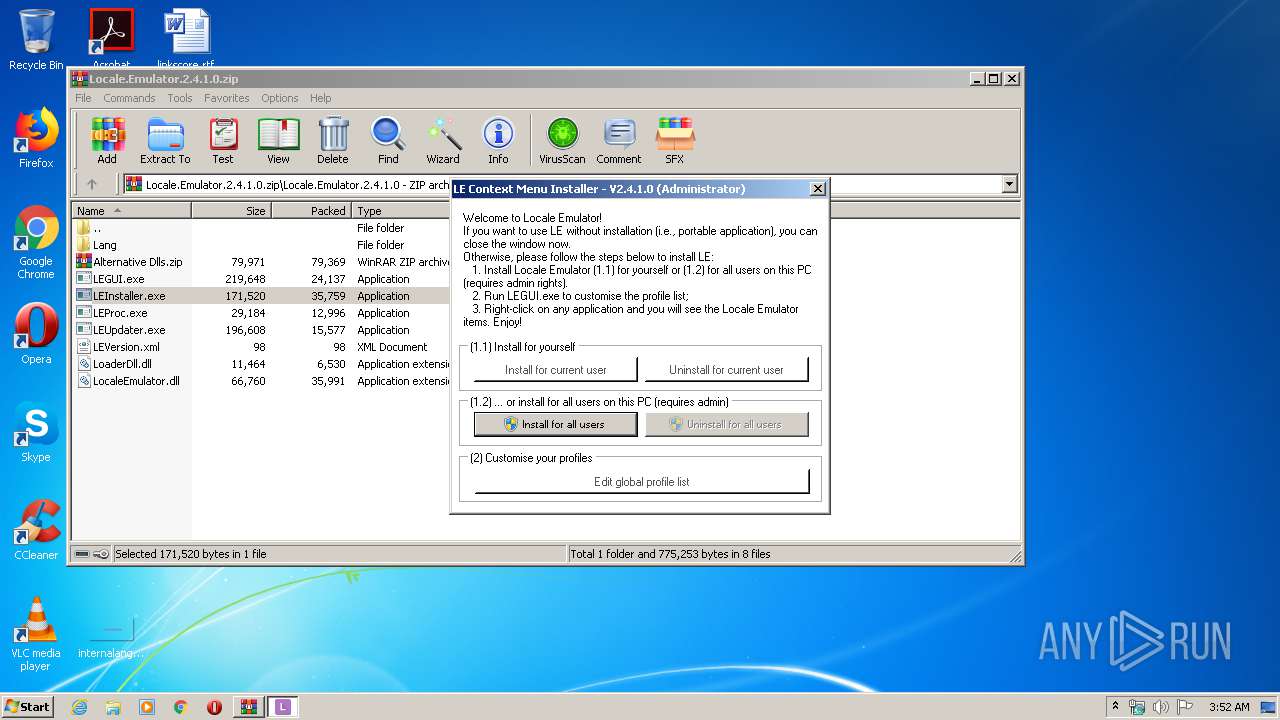Click Install for current user button
1280x720 pixels.
point(555,370)
